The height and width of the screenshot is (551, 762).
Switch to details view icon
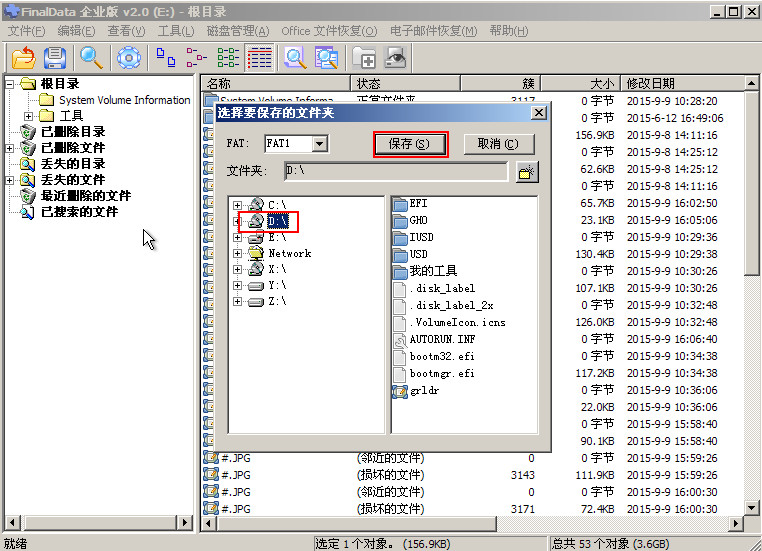point(260,57)
